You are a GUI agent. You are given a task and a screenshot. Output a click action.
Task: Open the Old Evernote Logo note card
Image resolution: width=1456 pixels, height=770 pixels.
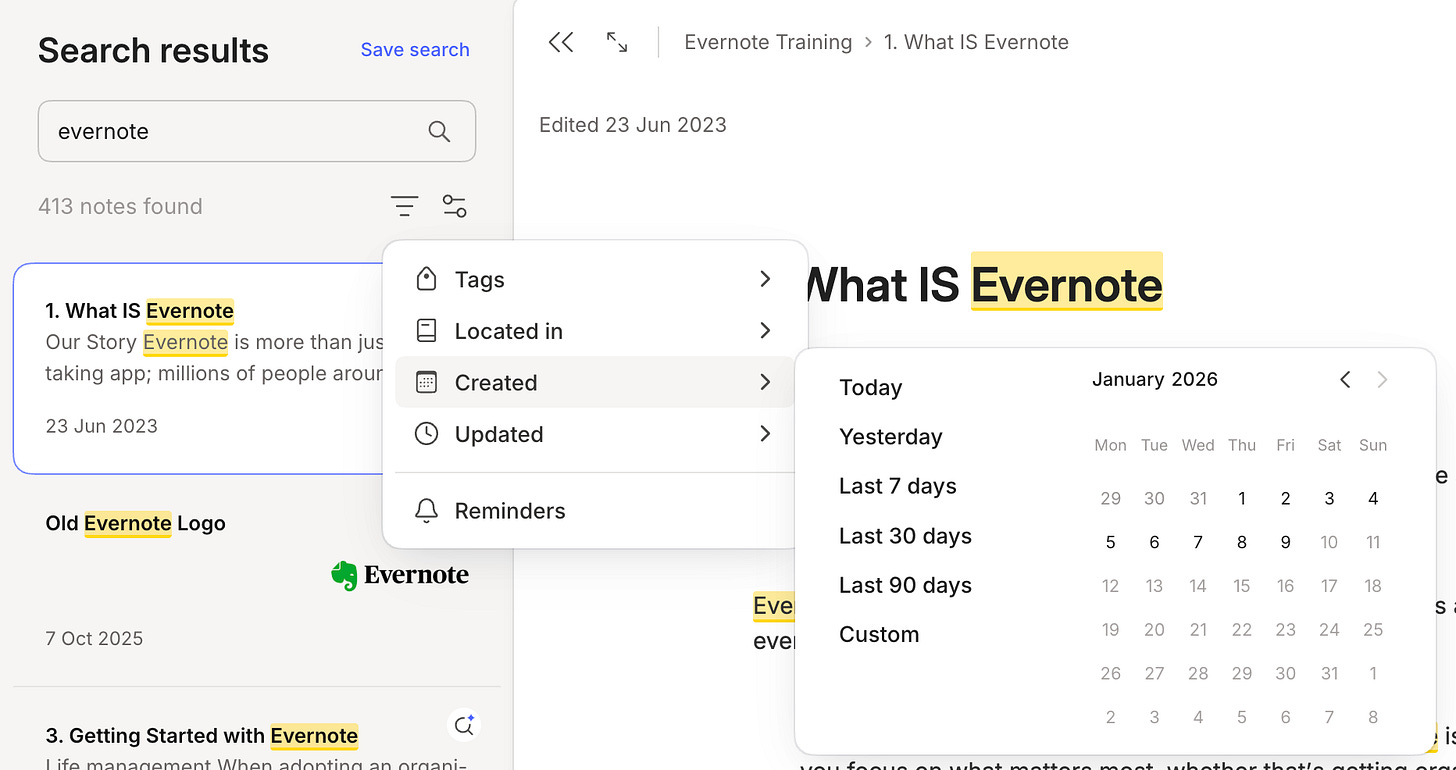coord(257,580)
